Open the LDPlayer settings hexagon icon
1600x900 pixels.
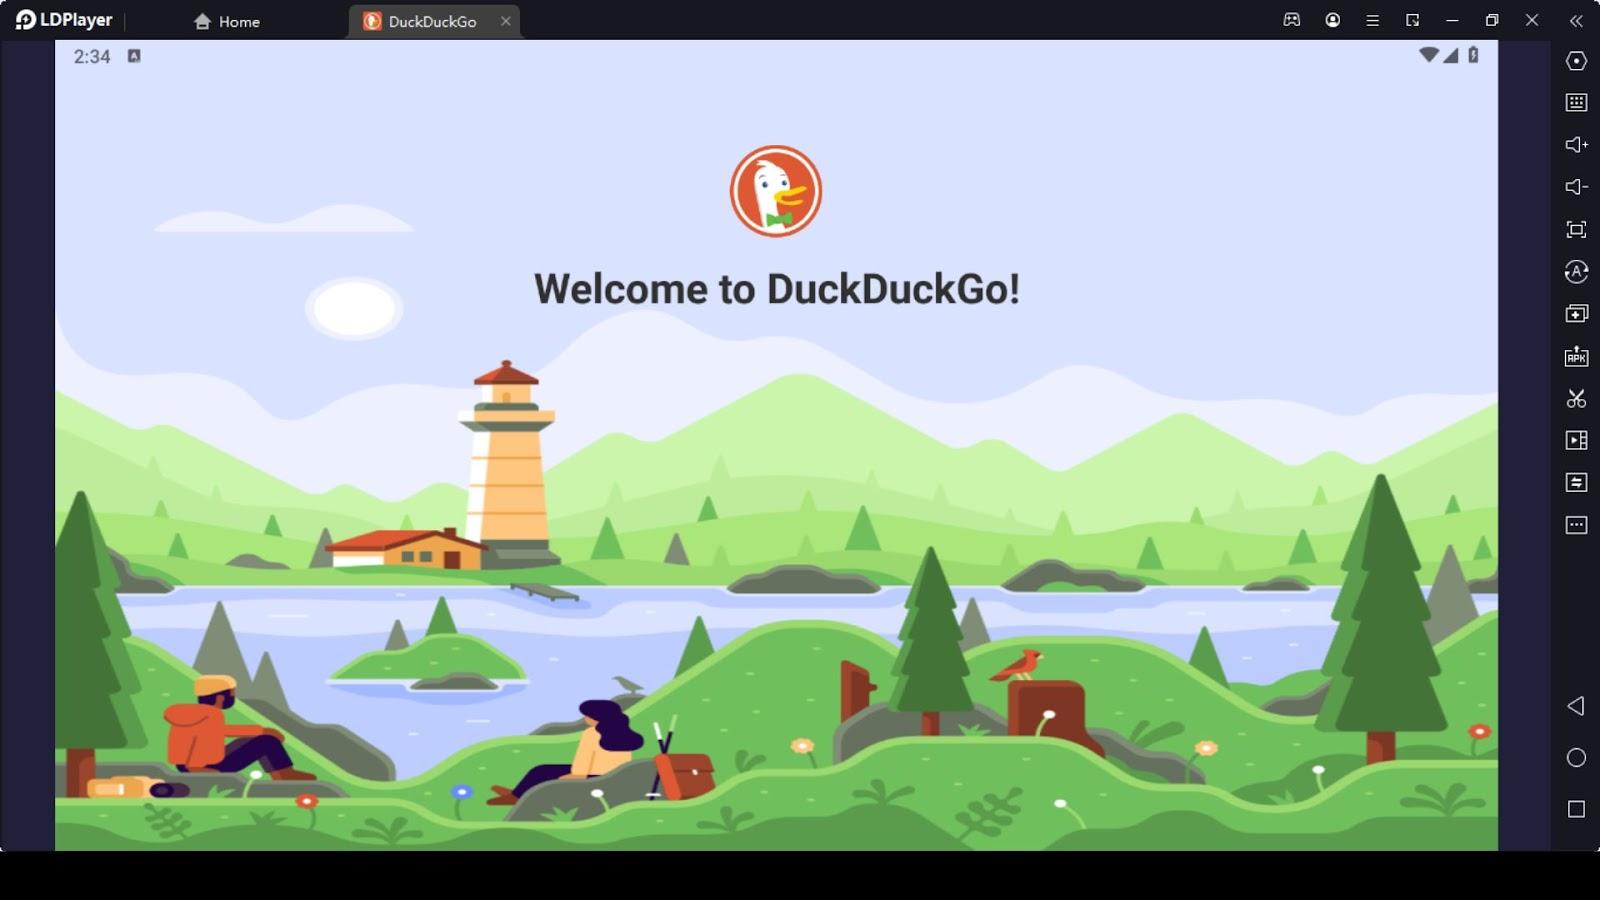(x=1576, y=61)
